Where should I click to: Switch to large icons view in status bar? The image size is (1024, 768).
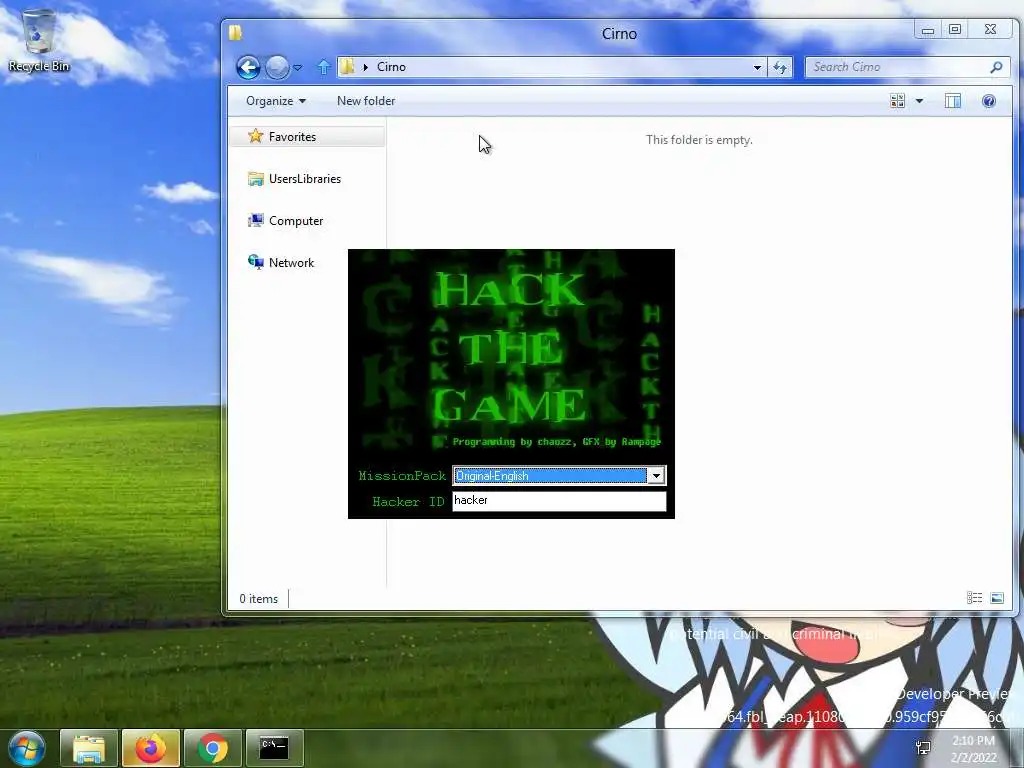click(x=997, y=598)
